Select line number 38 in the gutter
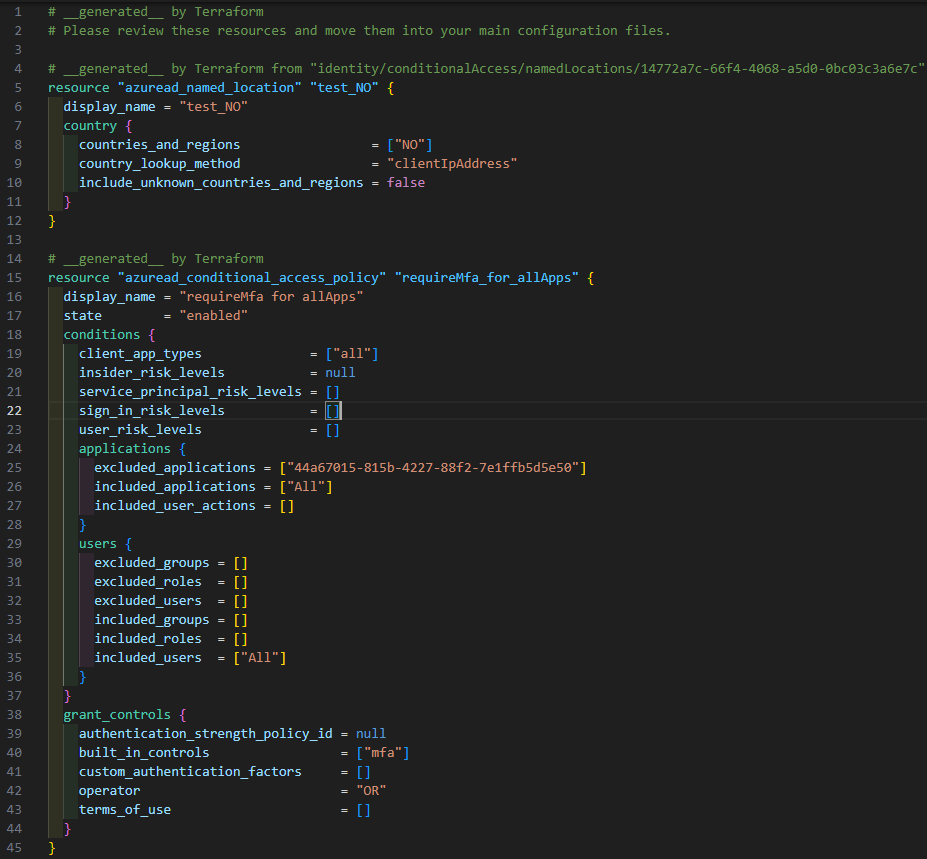This screenshot has width=927, height=859. coord(18,715)
